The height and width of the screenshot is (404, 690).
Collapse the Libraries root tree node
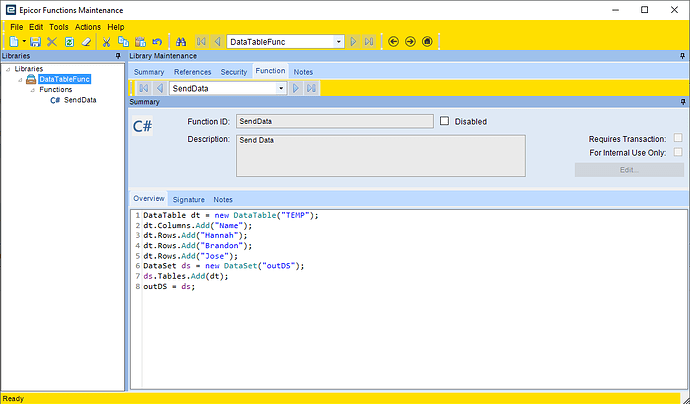click(x=8, y=69)
